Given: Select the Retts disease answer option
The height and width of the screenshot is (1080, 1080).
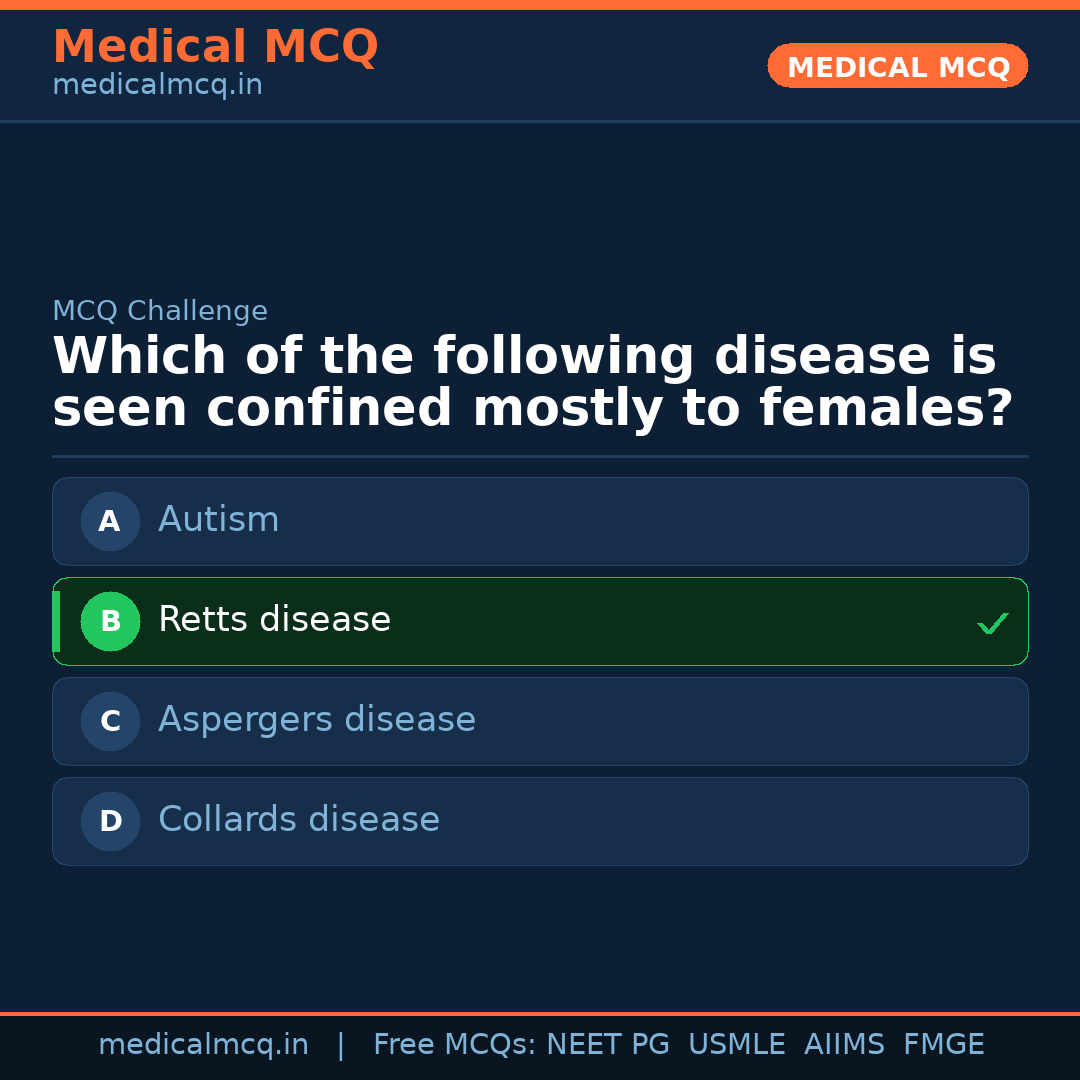Looking at the screenshot, I should 540,621.
